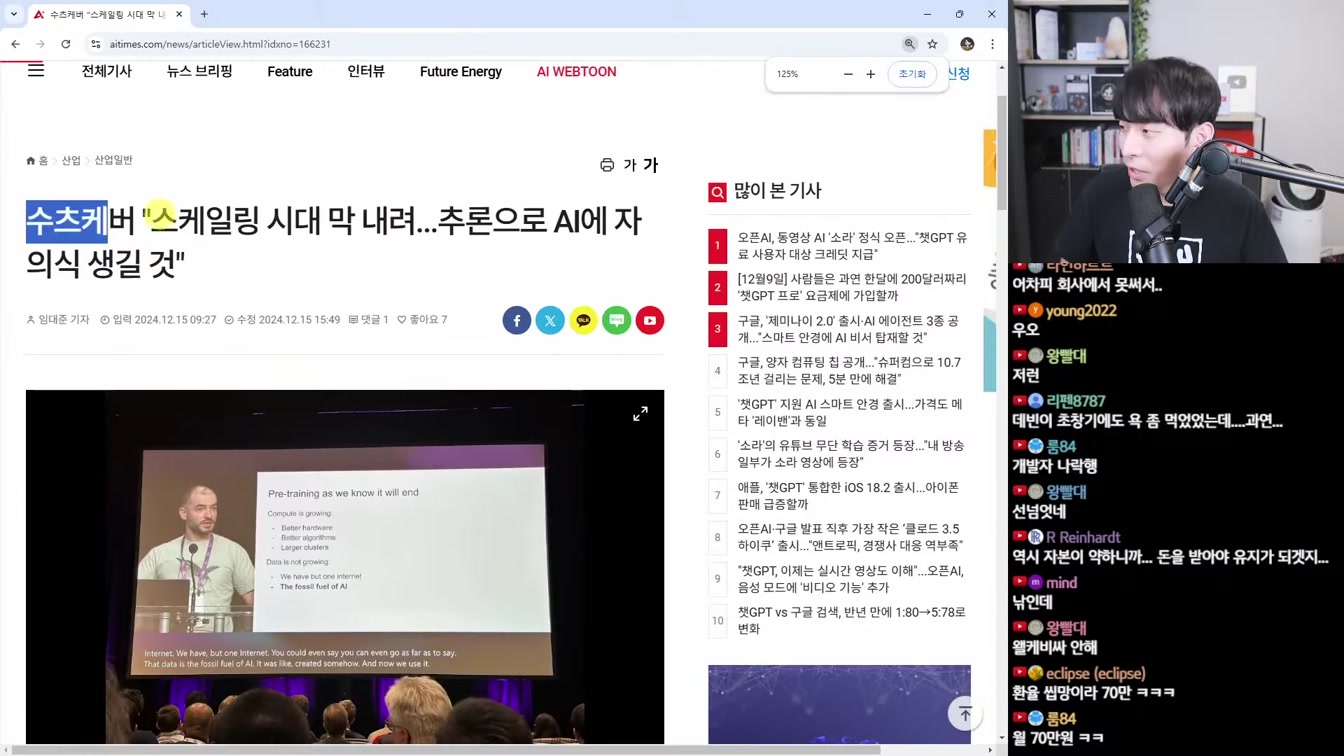Click the 산업 breadcrumb link
Image resolution: width=1344 pixels, height=756 pixels.
tap(71, 160)
